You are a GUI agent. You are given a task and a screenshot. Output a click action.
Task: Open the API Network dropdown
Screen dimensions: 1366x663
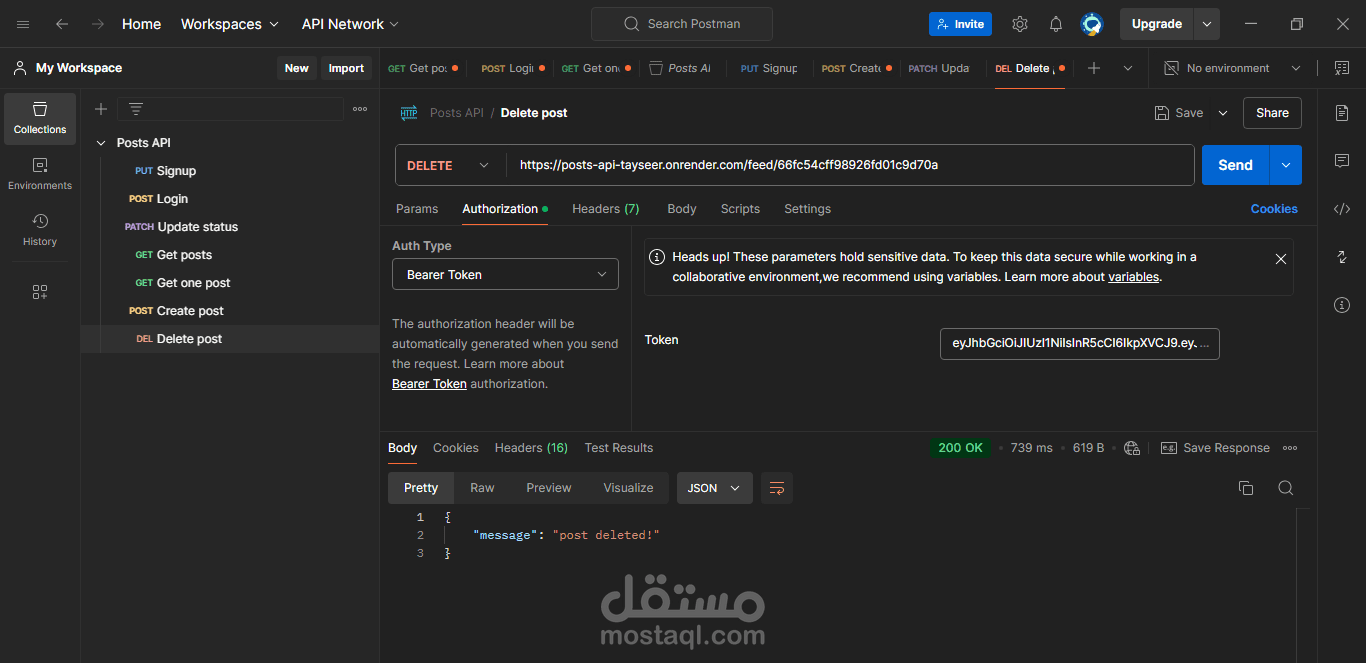350,24
